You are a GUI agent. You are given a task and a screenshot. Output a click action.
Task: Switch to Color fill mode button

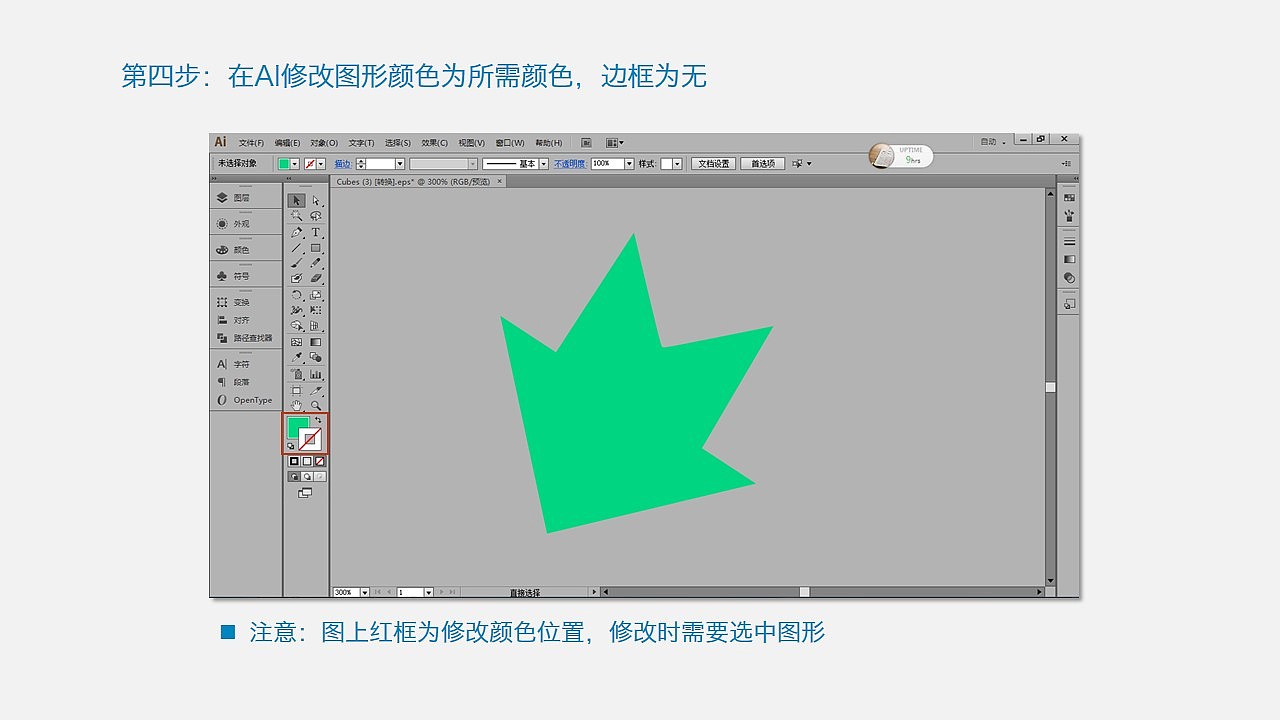tap(294, 461)
